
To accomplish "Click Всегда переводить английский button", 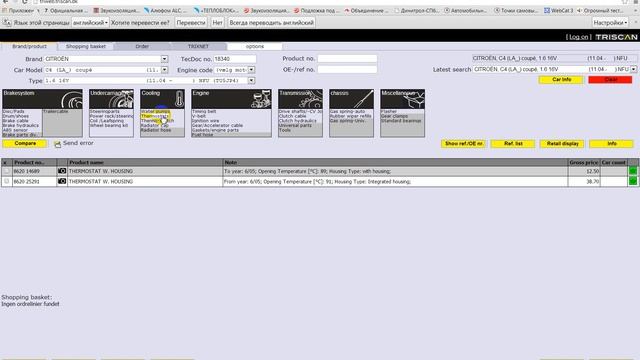I will click(271, 23).
